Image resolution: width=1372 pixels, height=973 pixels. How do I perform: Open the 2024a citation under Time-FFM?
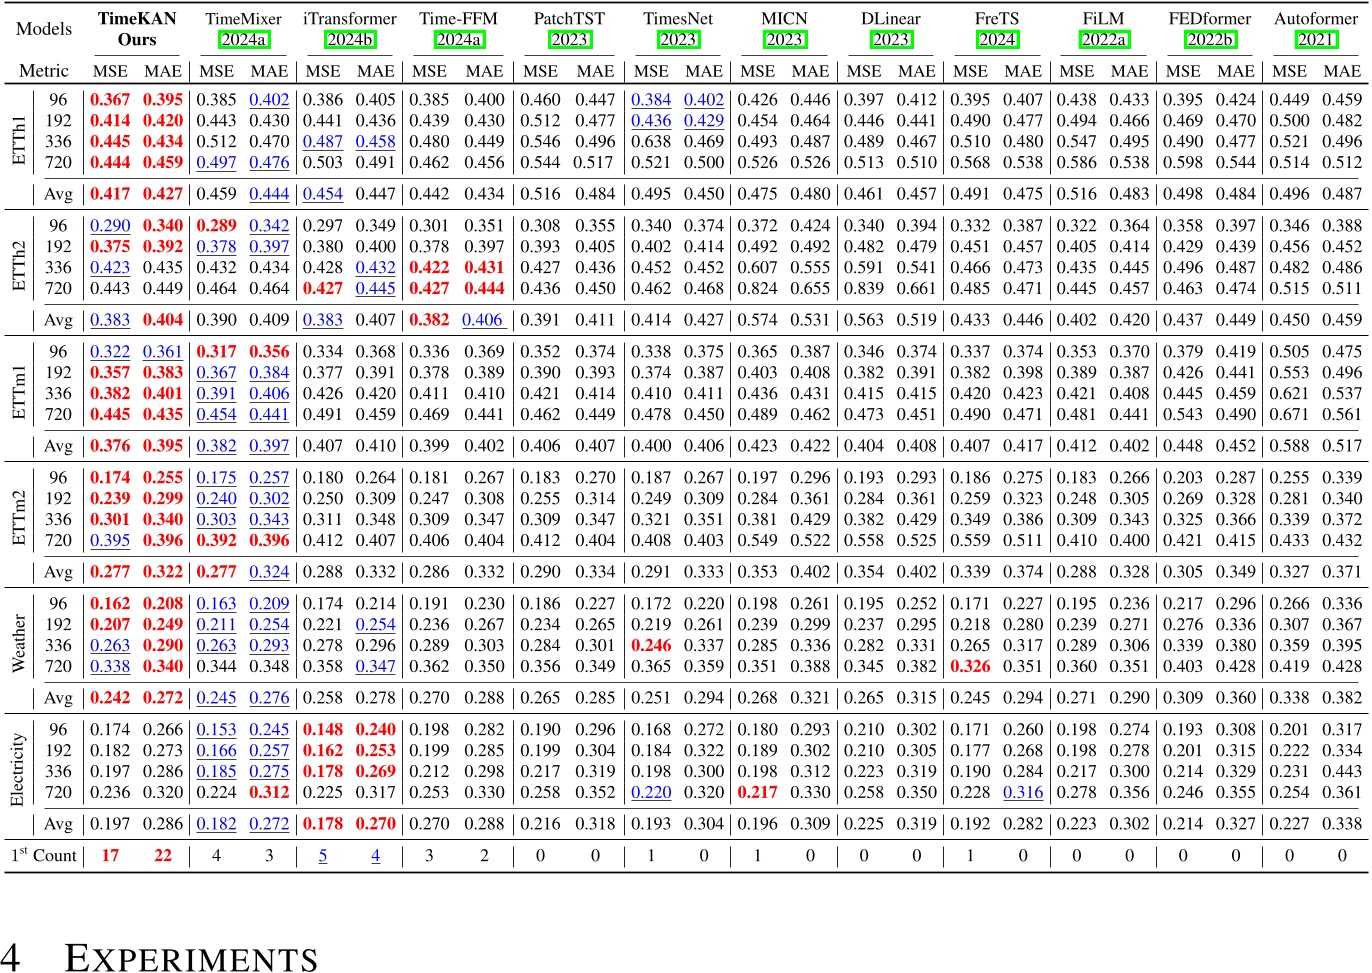458,40
